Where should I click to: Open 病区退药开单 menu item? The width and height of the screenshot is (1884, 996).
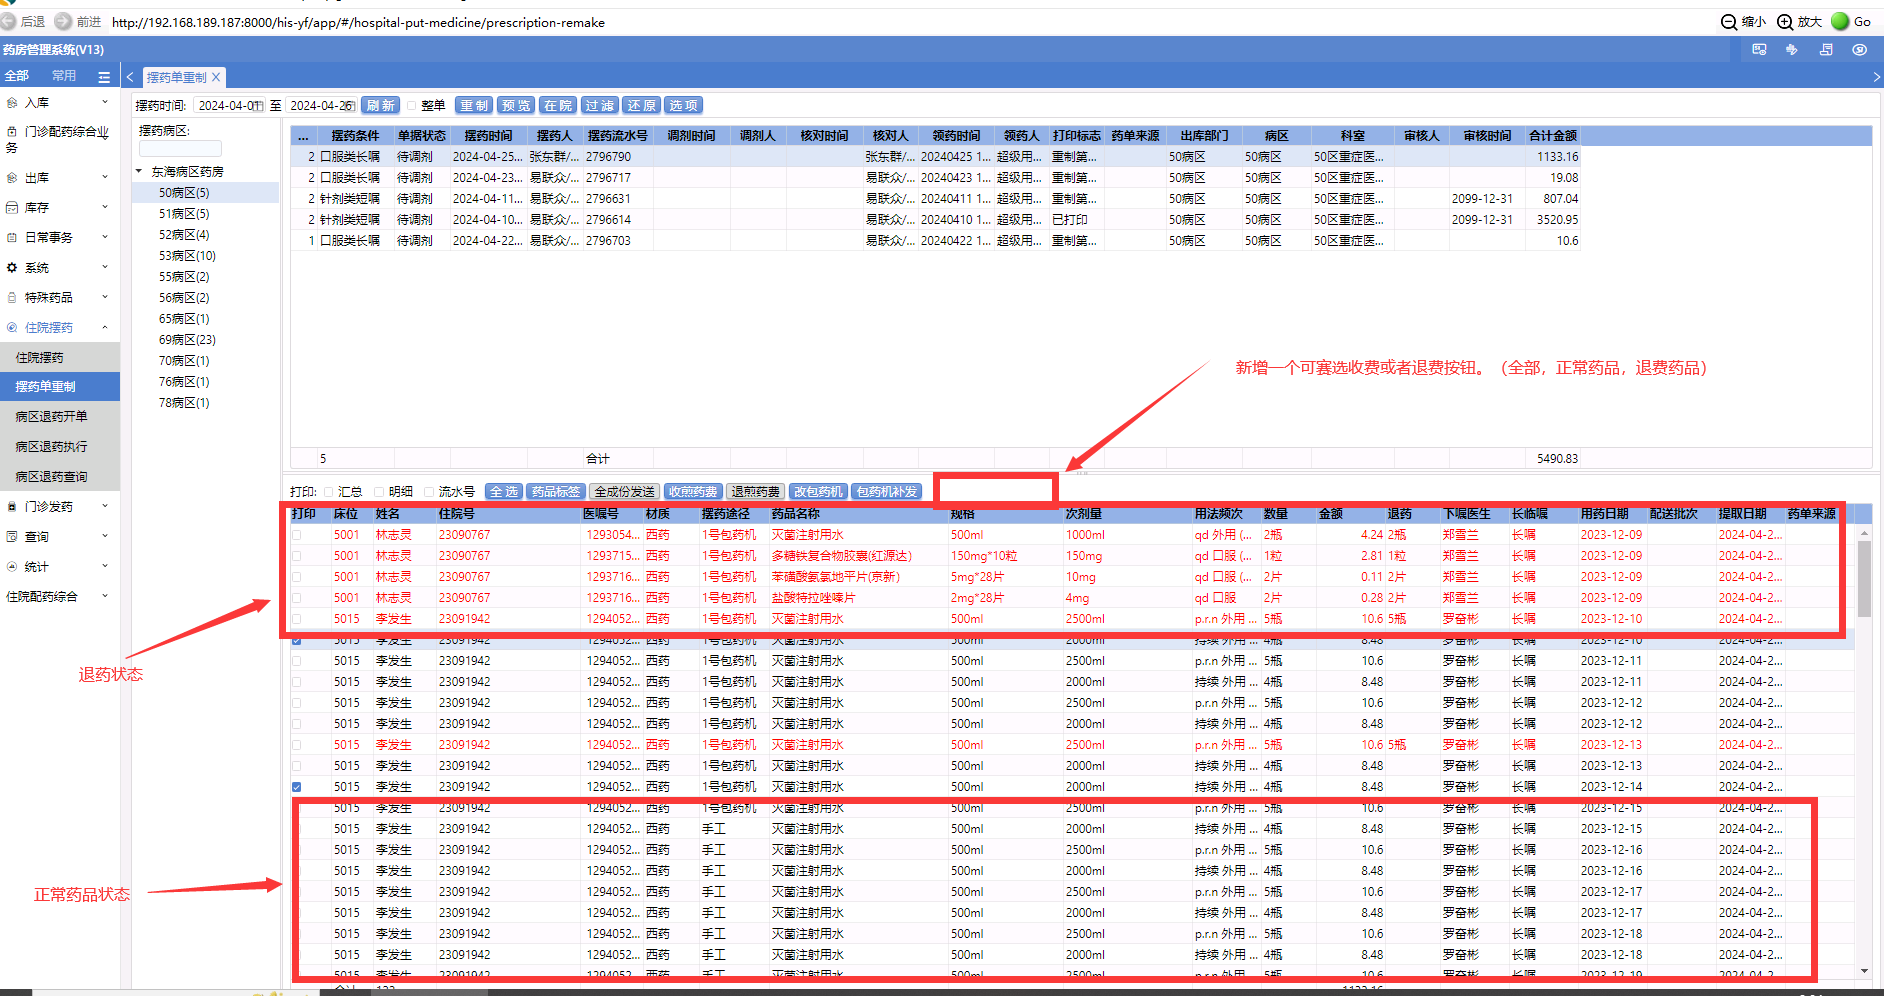click(x=51, y=417)
